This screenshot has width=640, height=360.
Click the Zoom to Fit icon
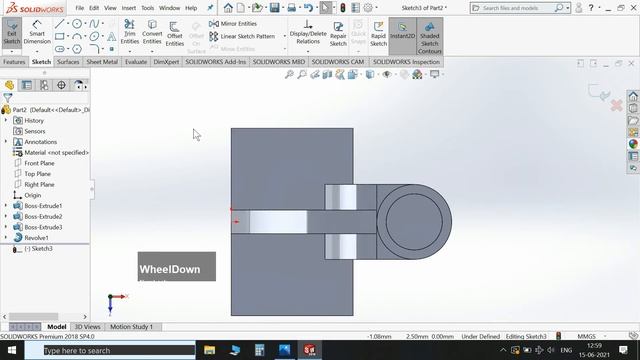[289, 74]
